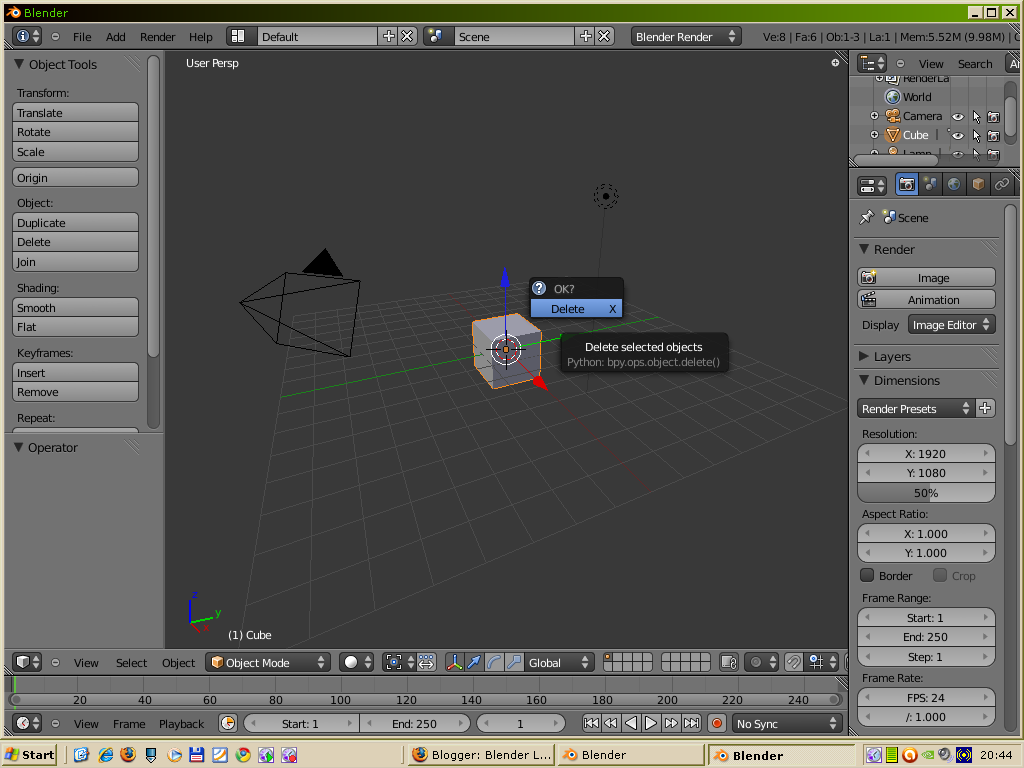The image size is (1024, 768).
Task: Expand the Camera item in outliner
Action: point(874,116)
